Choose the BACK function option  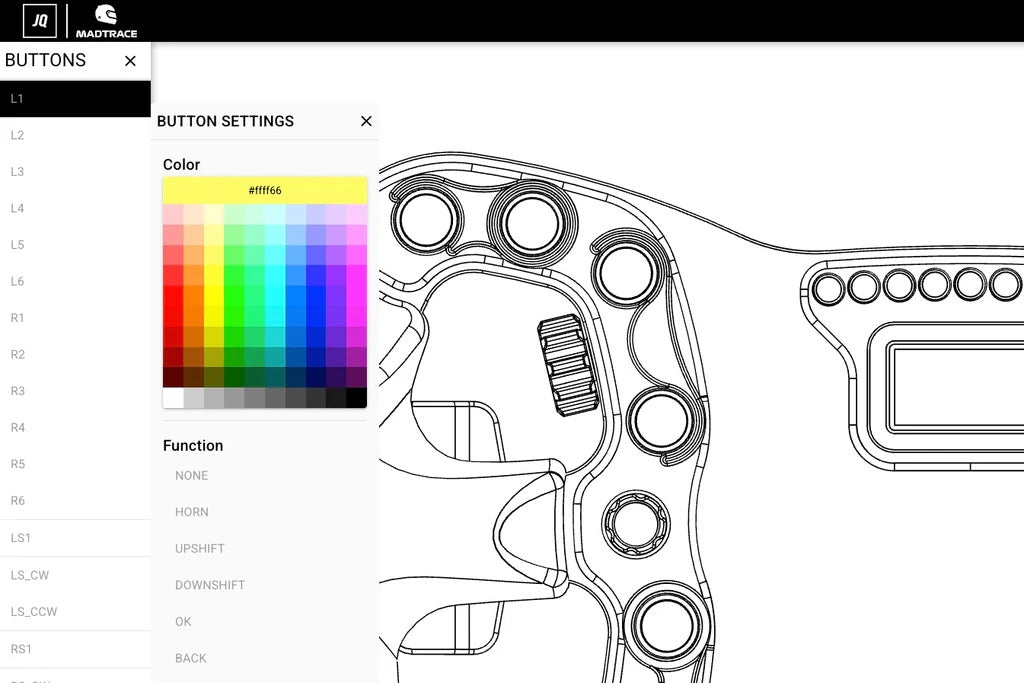(x=191, y=658)
